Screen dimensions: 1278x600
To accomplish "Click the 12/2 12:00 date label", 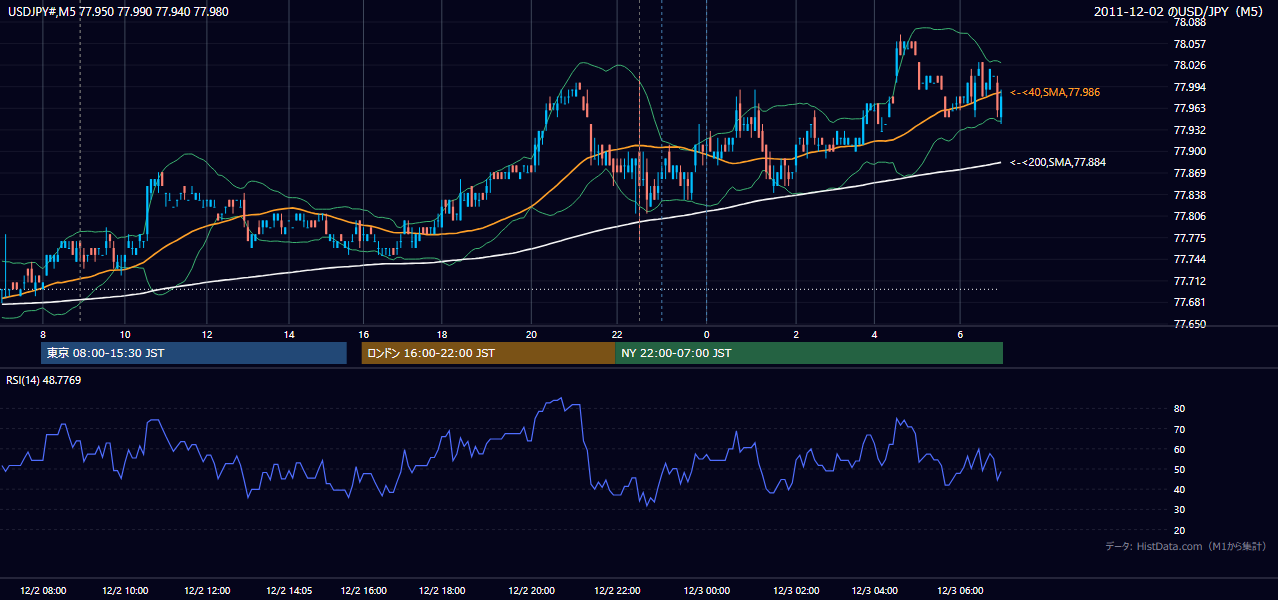I will (x=206, y=591).
